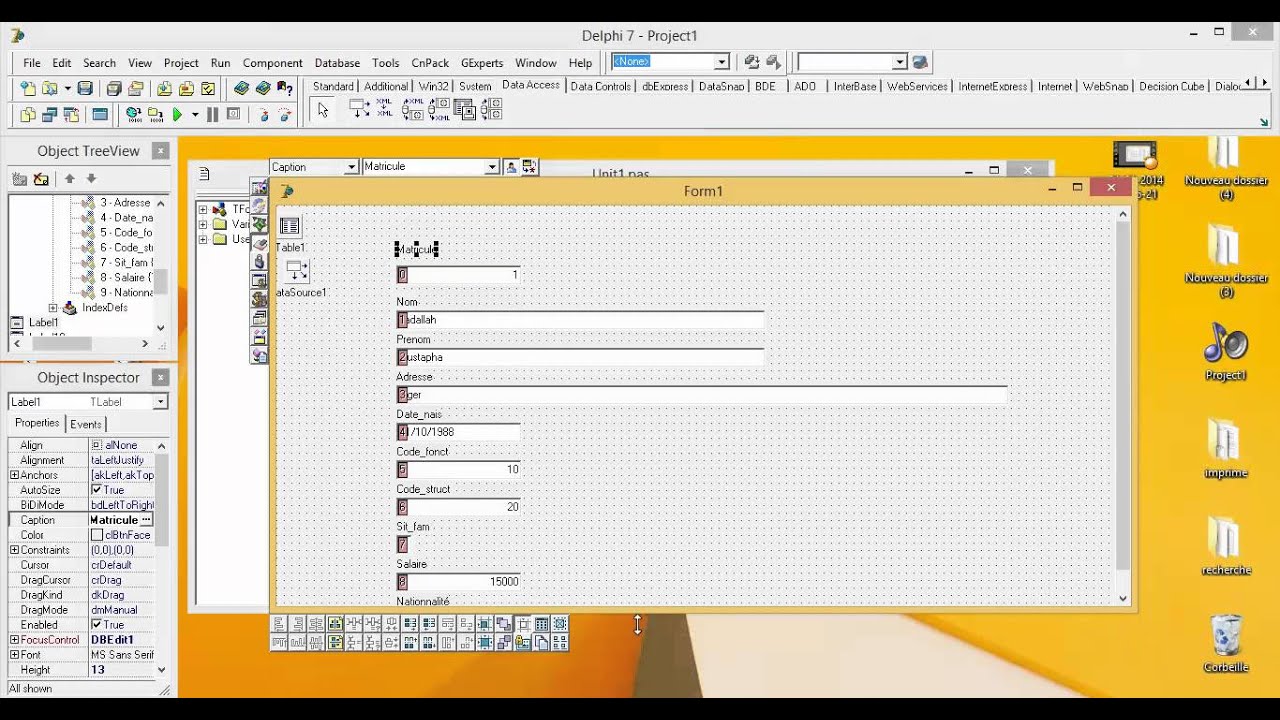Close the Object TreeView panel
This screenshot has height=720, width=1280.
[160, 151]
